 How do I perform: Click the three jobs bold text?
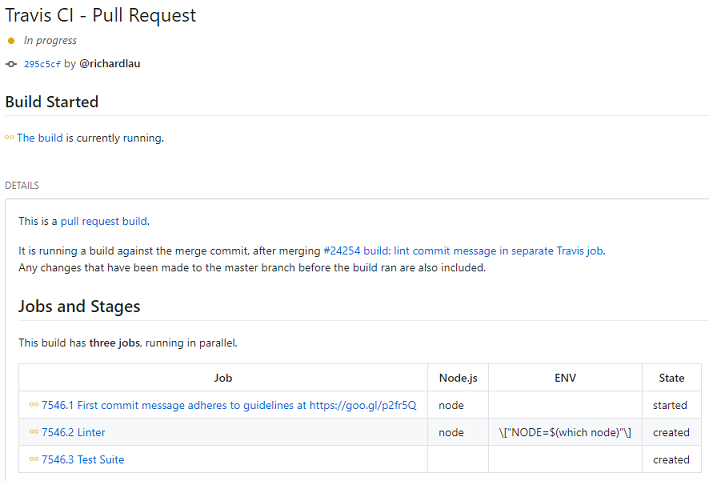tap(114, 343)
